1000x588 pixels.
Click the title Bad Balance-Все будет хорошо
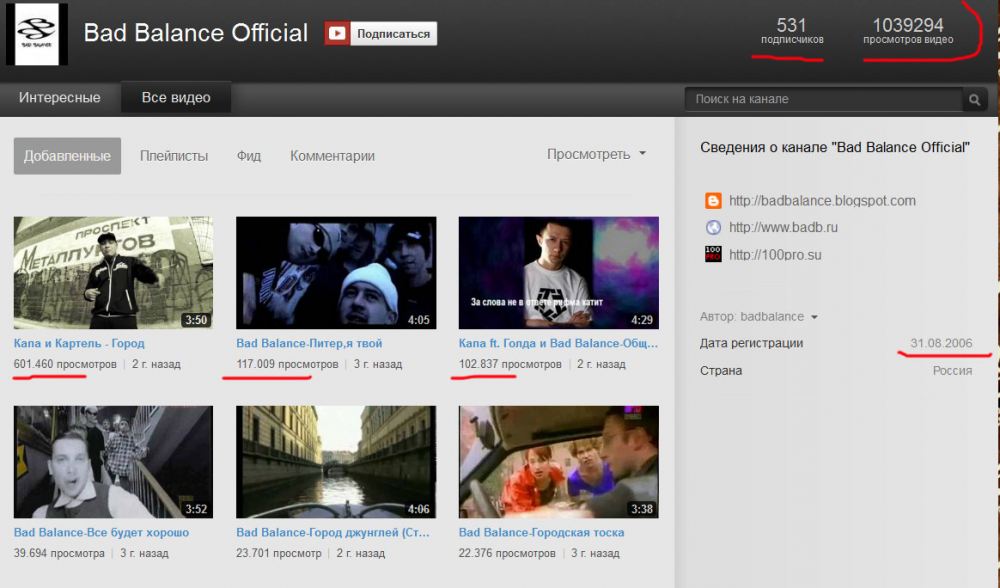pos(101,532)
